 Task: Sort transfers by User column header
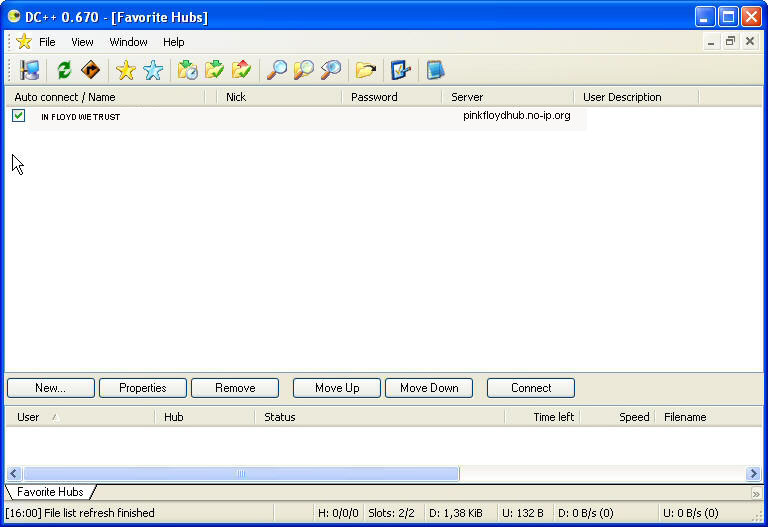coord(29,417)
